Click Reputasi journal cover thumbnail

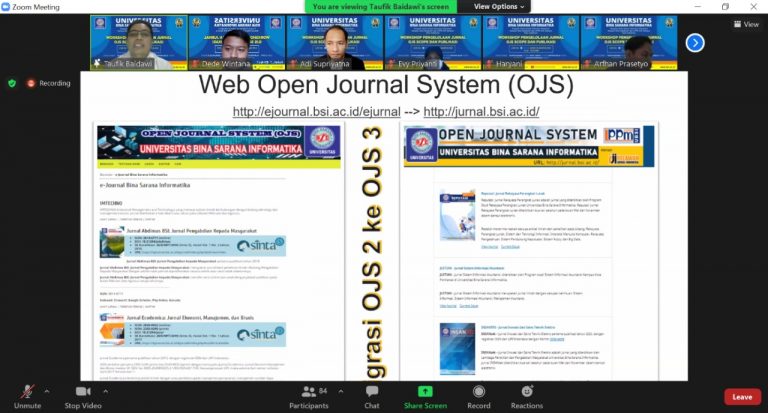[457, 216]
